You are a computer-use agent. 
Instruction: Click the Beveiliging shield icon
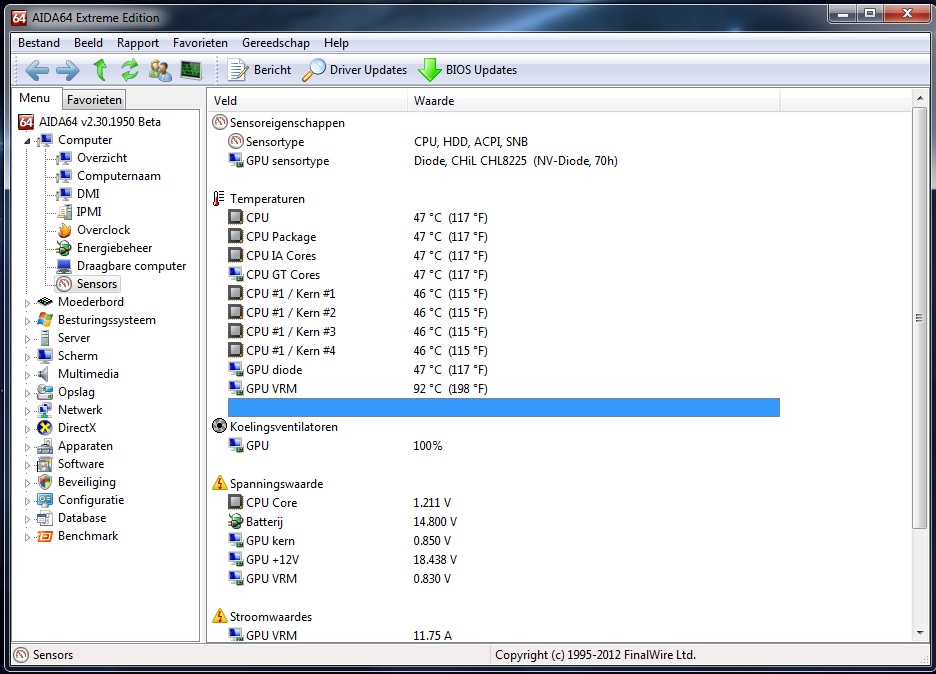tap(45, 482)
